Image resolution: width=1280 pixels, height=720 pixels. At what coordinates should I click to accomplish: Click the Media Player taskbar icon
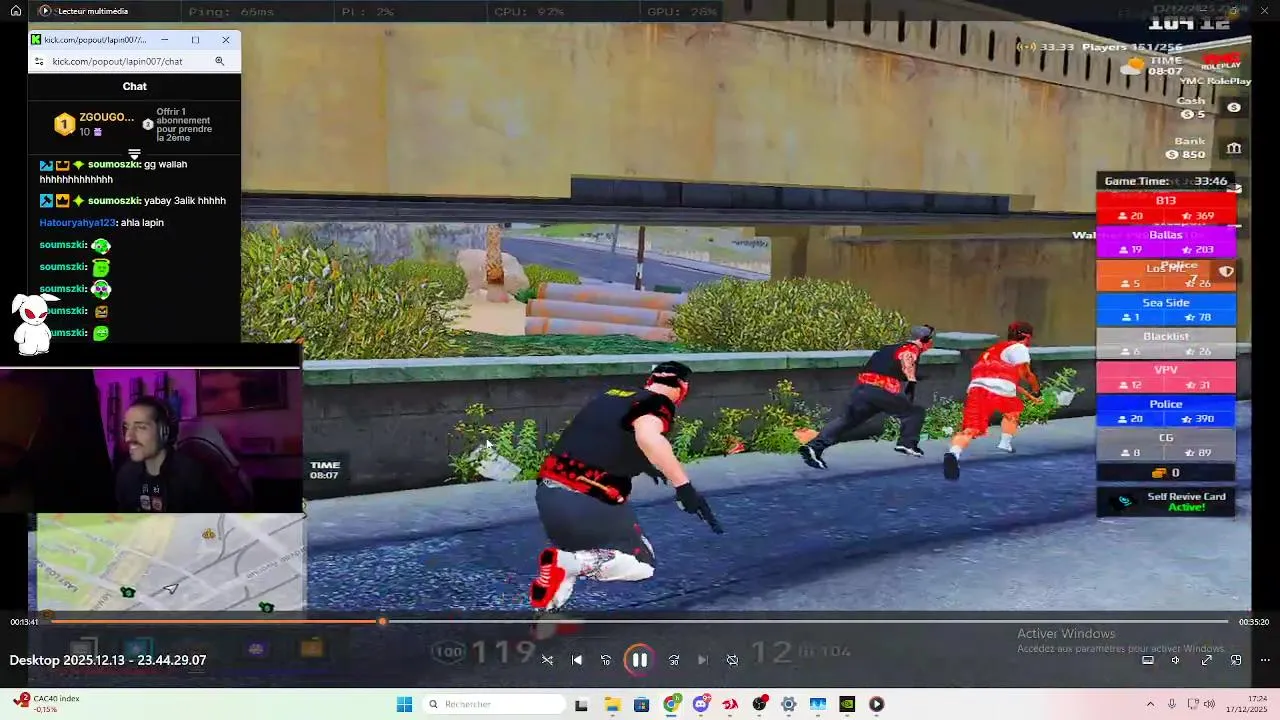tap(876, 704)
